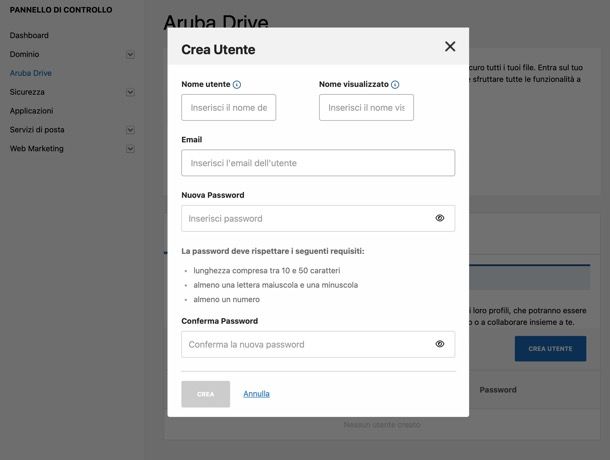610x460 pixels.
Task: Expand the Web Marketing chevron
Action: tap(130, 149)
